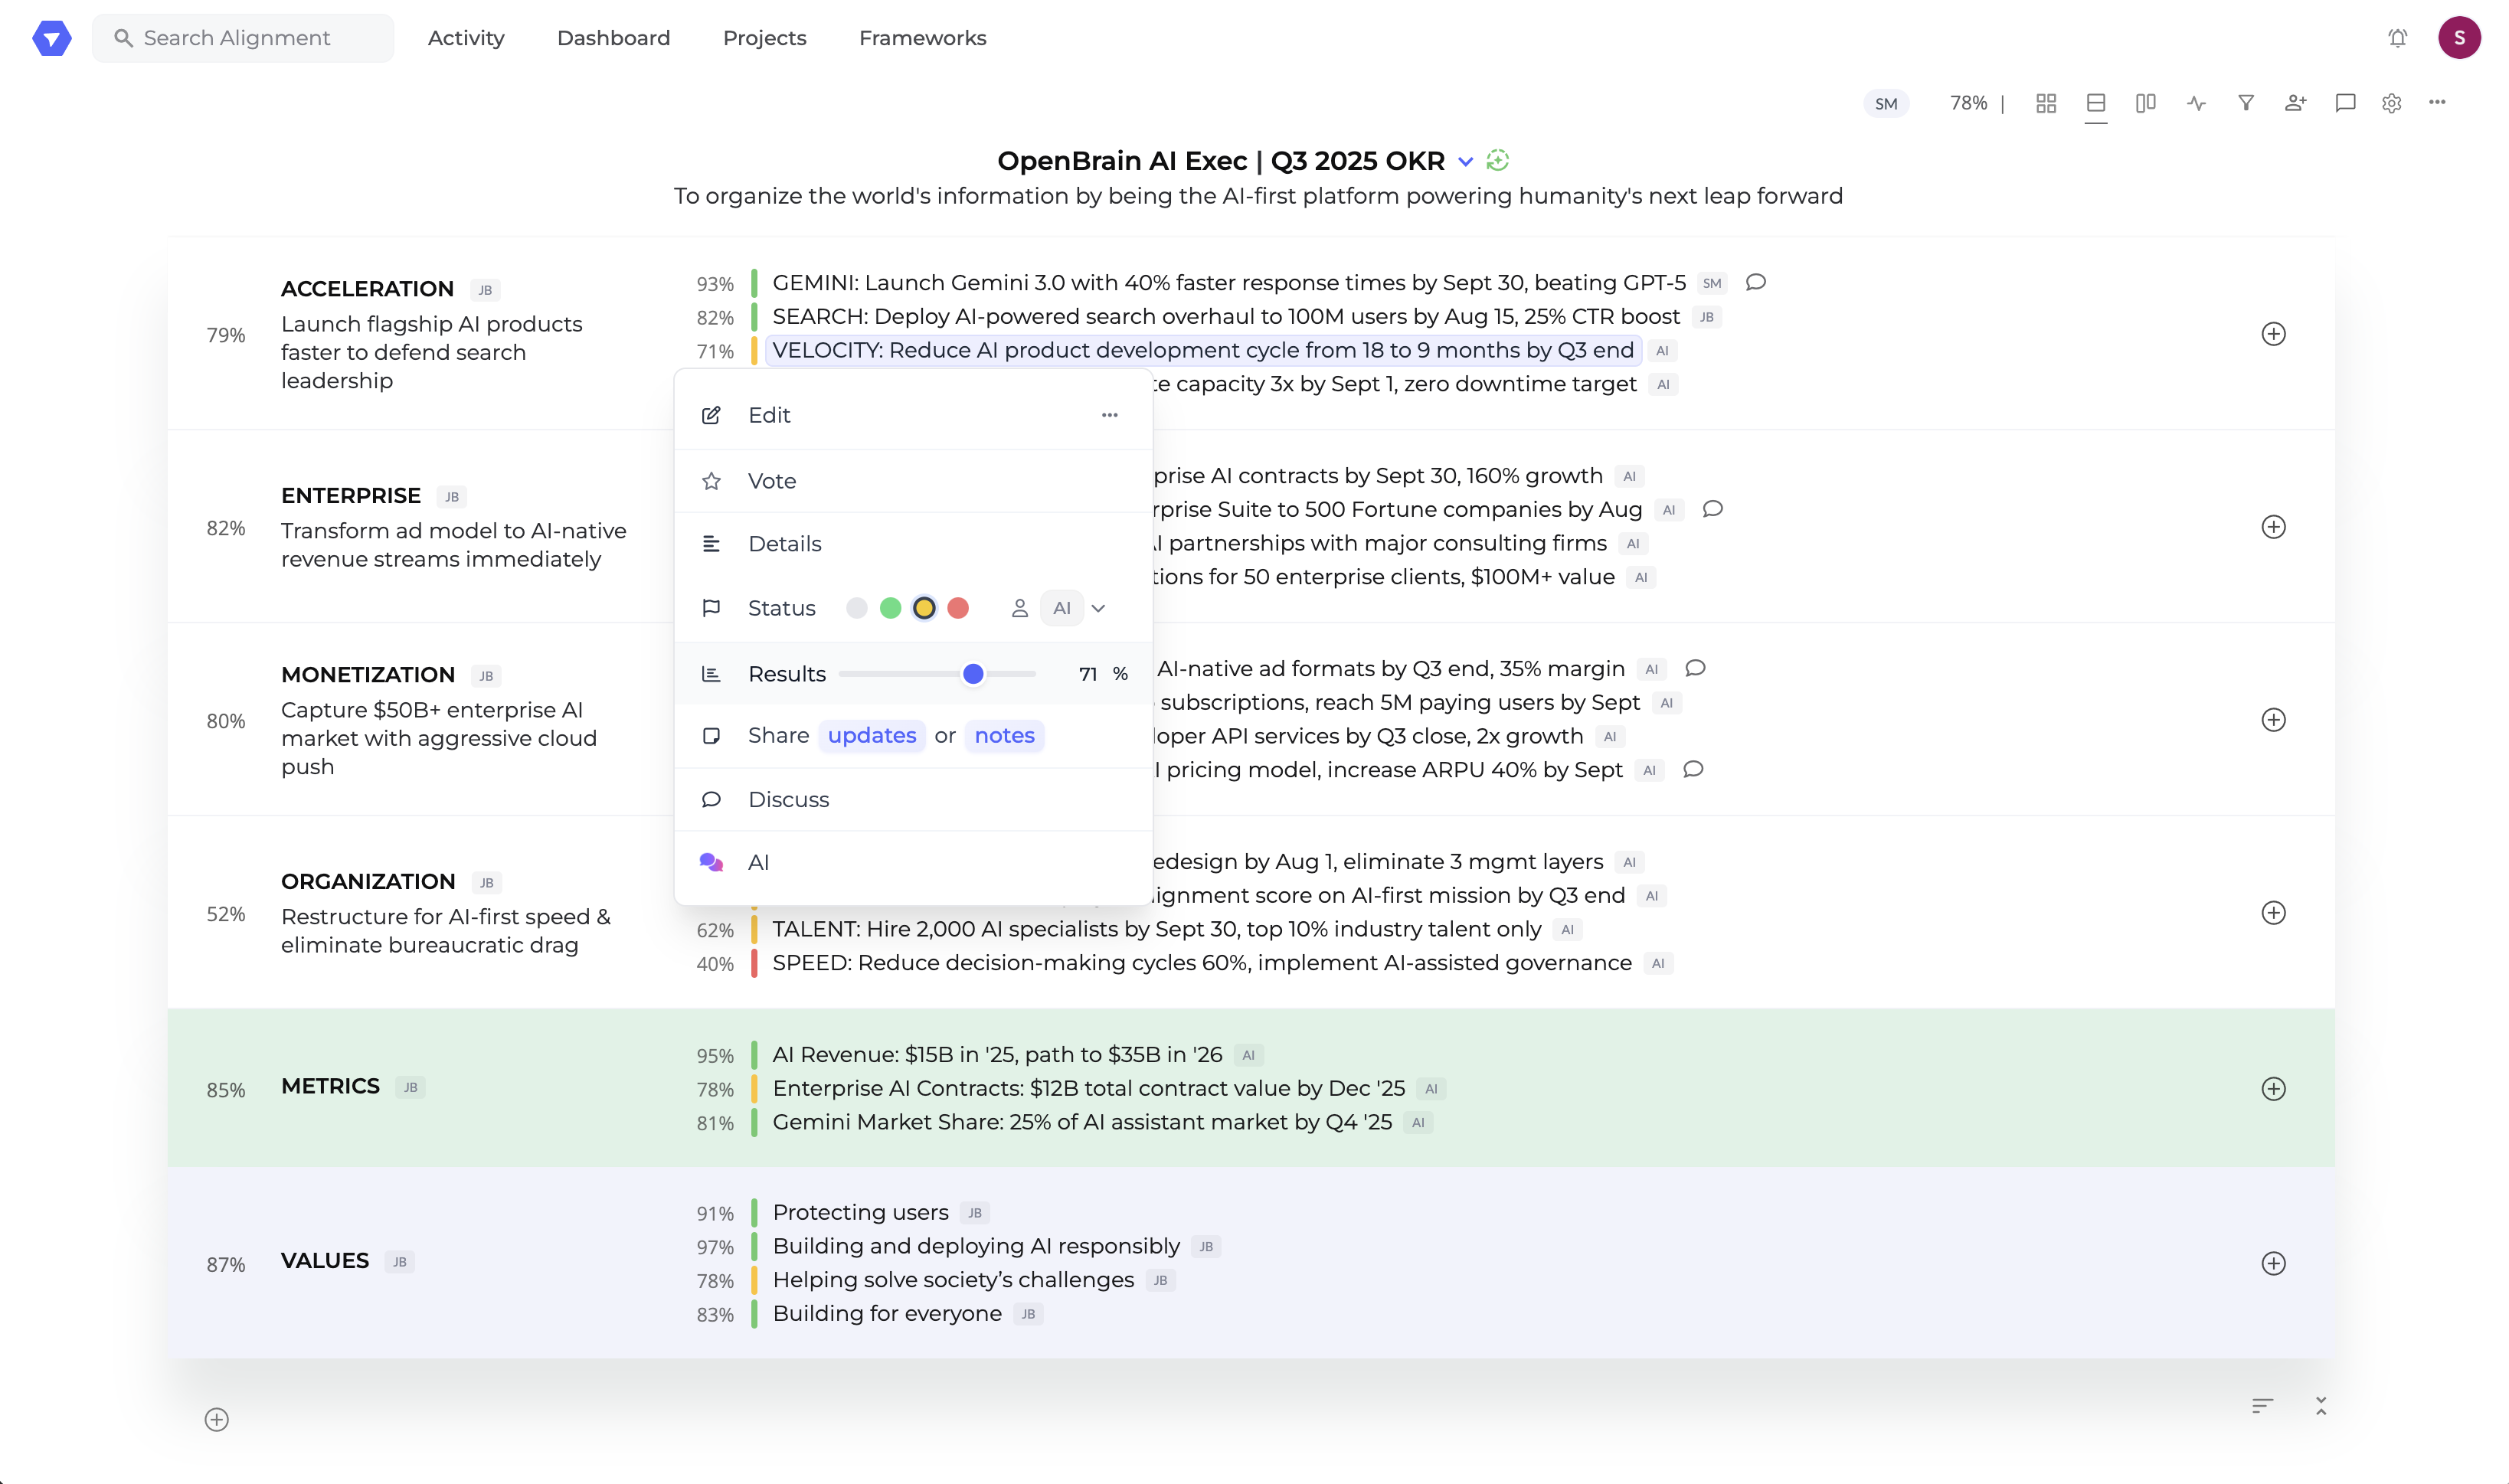Open the settings gear icon
Screen dimensions: 2509x1484
[x=2391, y=103]
